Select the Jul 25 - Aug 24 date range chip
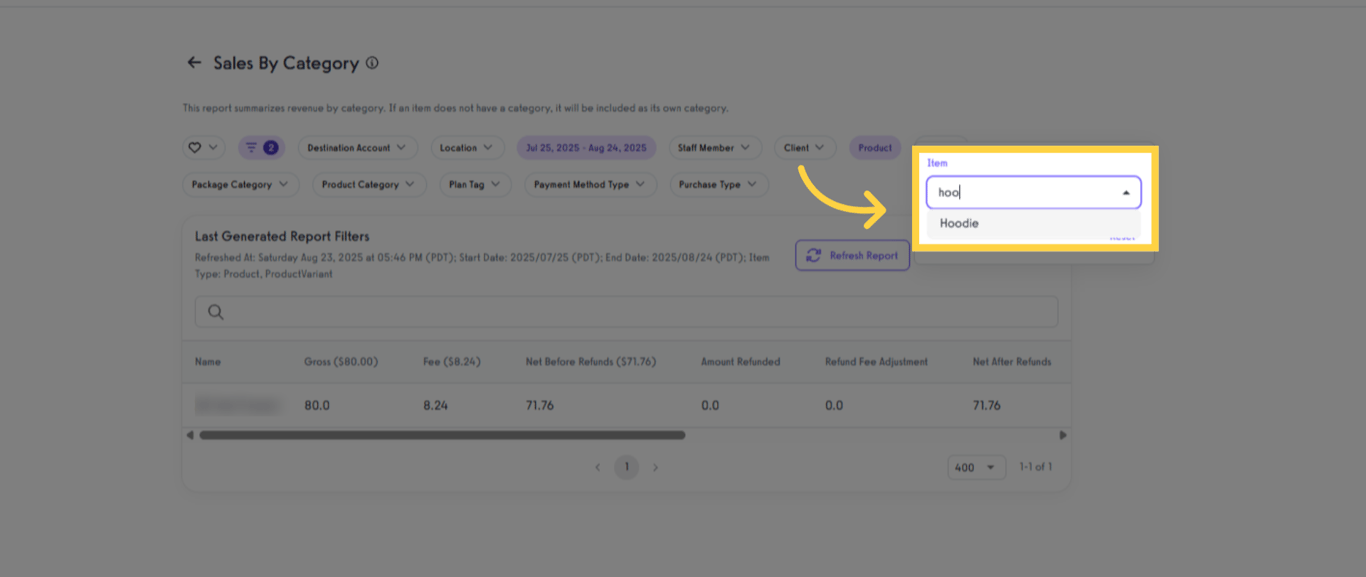Image resolution: width=1366 pixels, height=577 pixels. pos(586,147)
